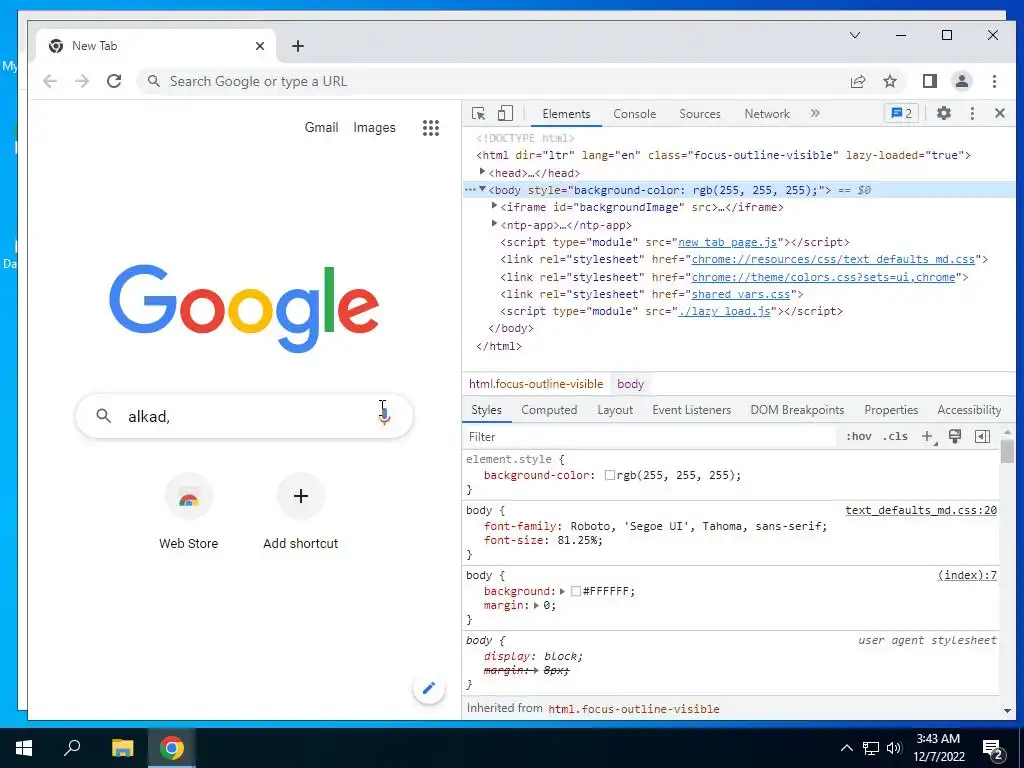Click the Images link
The height and width of the screenshot is (768, 1024).
point(374,127)
